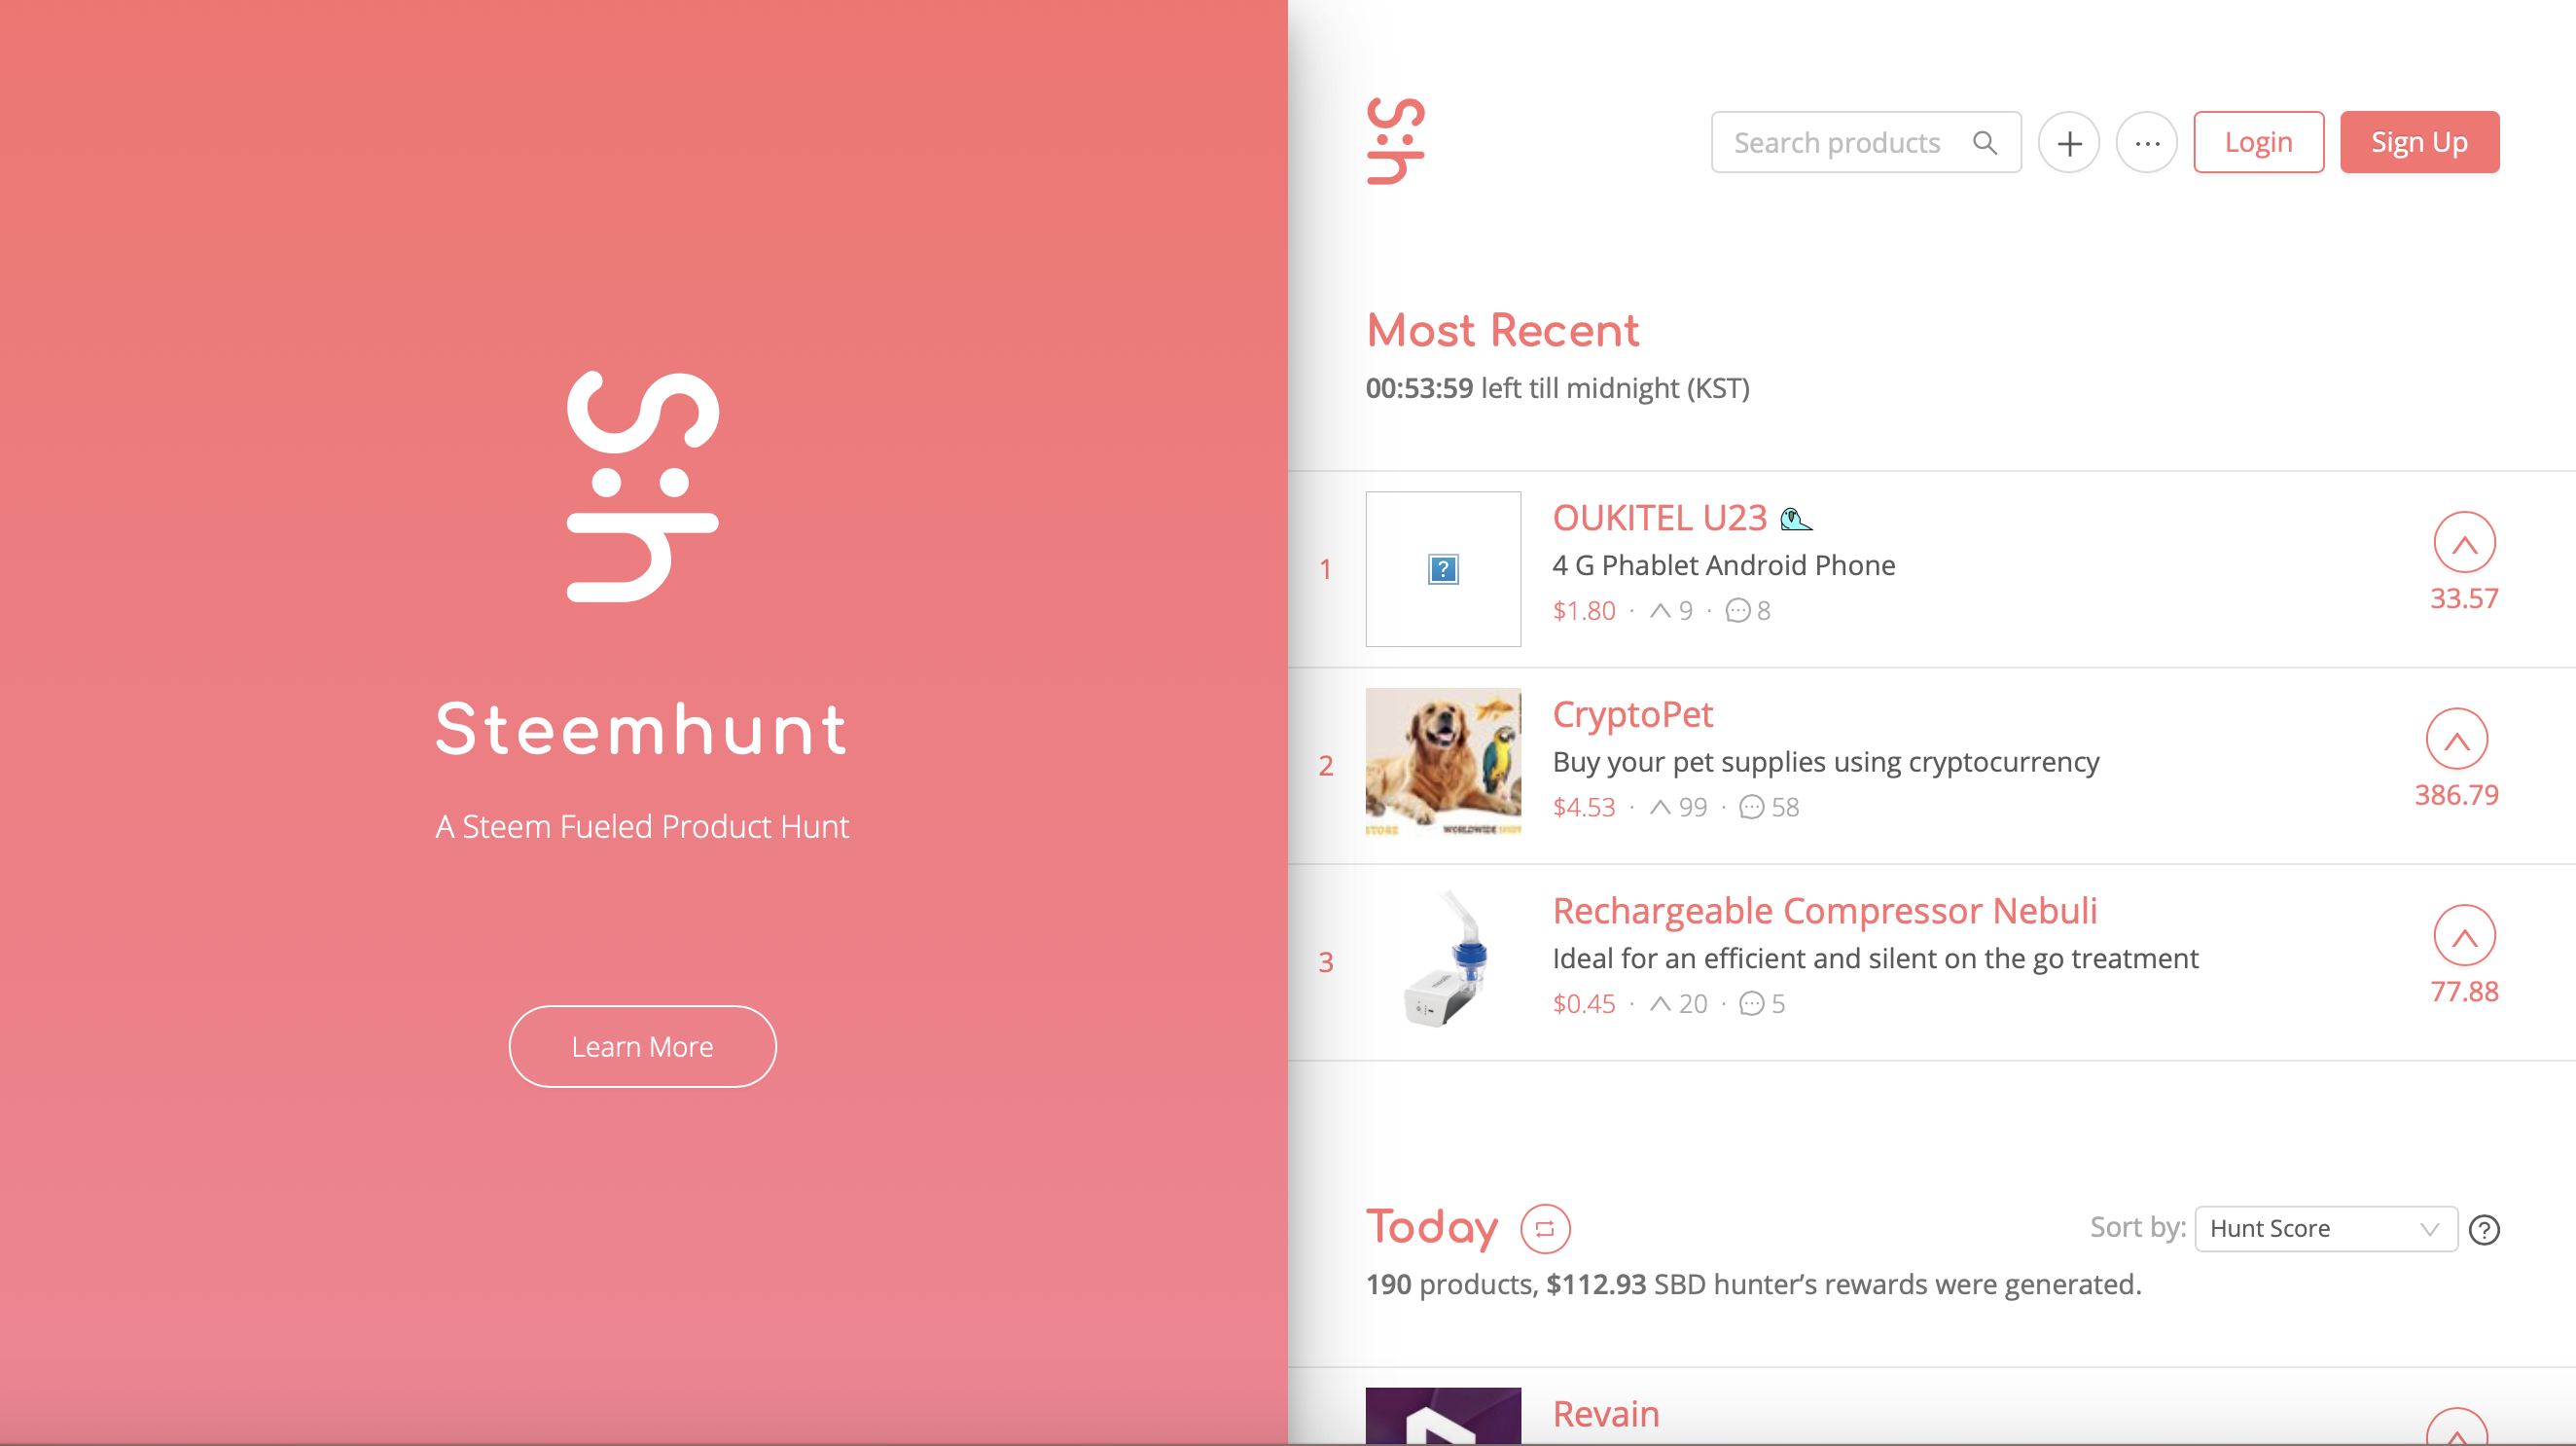Image resolution: width=2576 pixels, height=1446 pixels.
Task: Click the Learn More button
Action: [x=642, y=1046]
